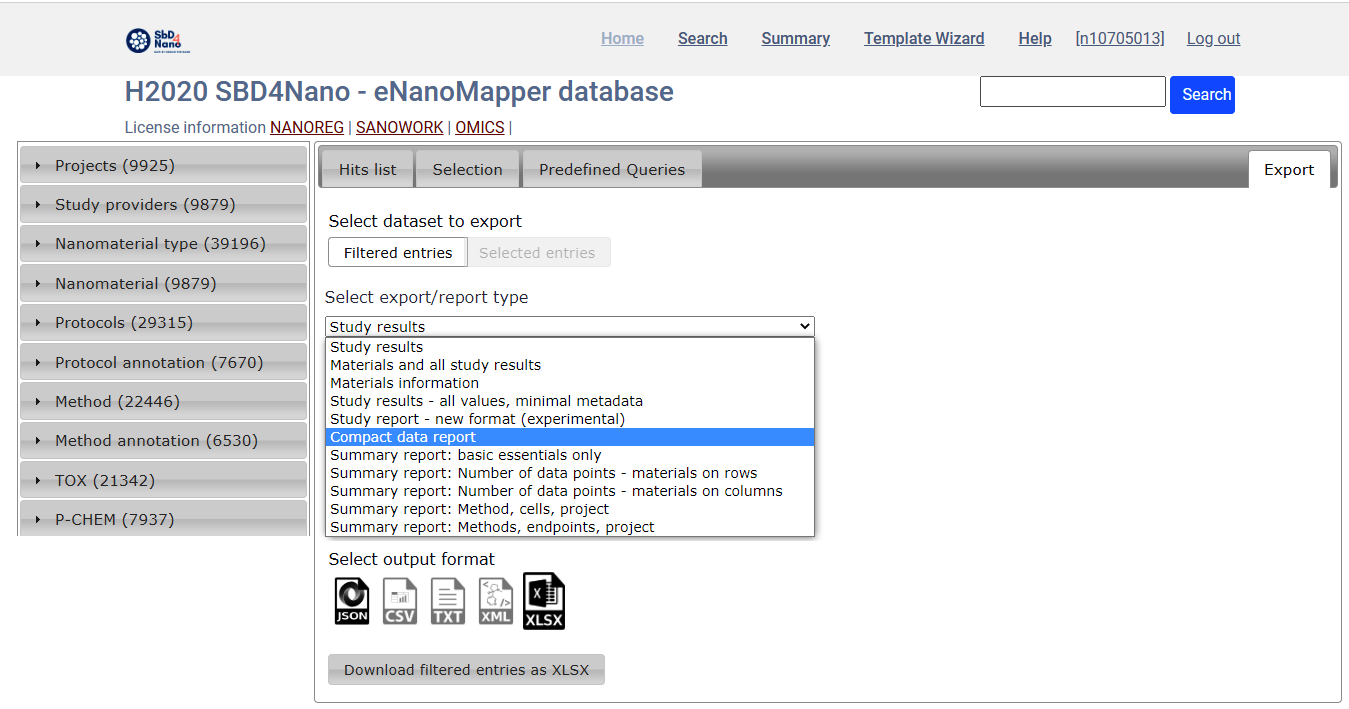Image resolution: width=1349 pixels, height=709 pixels.
Task: Choose the XLSX output format icon
Action: (x=543, y=600)
